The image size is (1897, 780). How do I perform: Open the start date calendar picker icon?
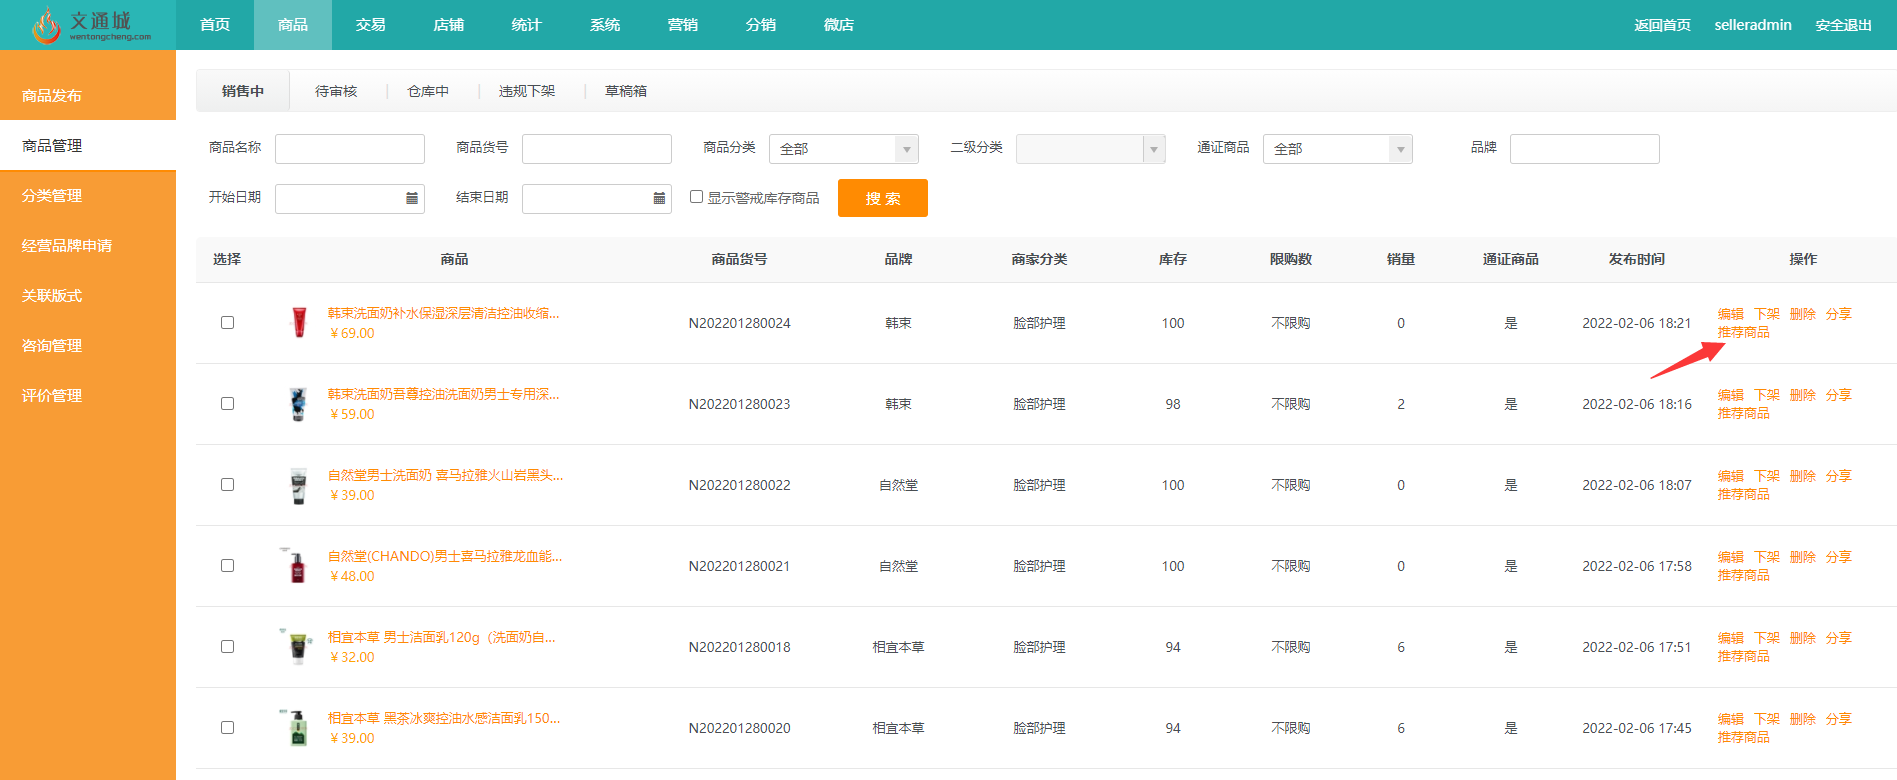tap(412, 198)
